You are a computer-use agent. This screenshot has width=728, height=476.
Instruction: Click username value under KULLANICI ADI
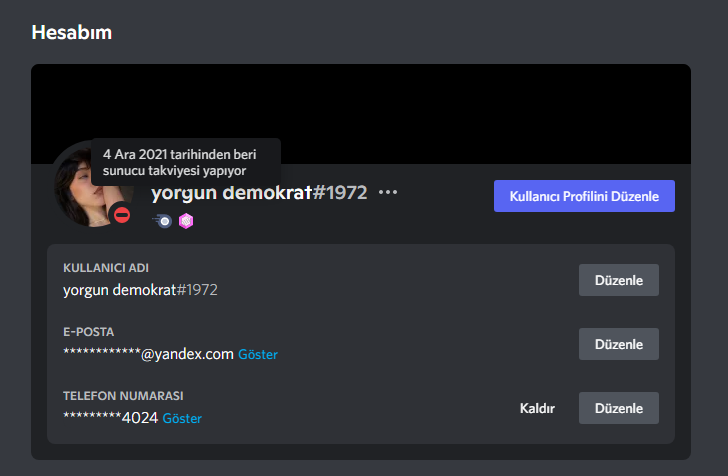140,290
